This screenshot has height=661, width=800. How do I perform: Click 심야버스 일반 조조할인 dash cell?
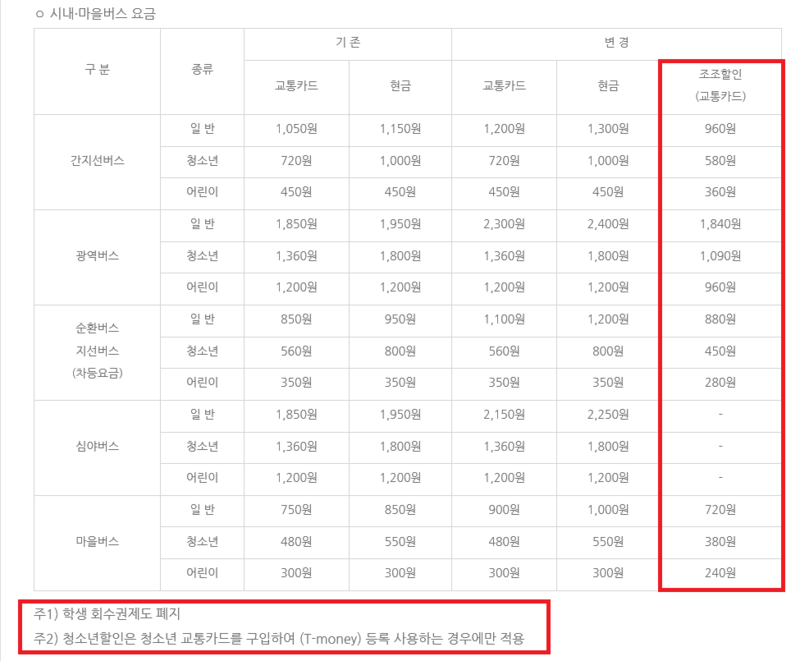(x=720, y=415)
